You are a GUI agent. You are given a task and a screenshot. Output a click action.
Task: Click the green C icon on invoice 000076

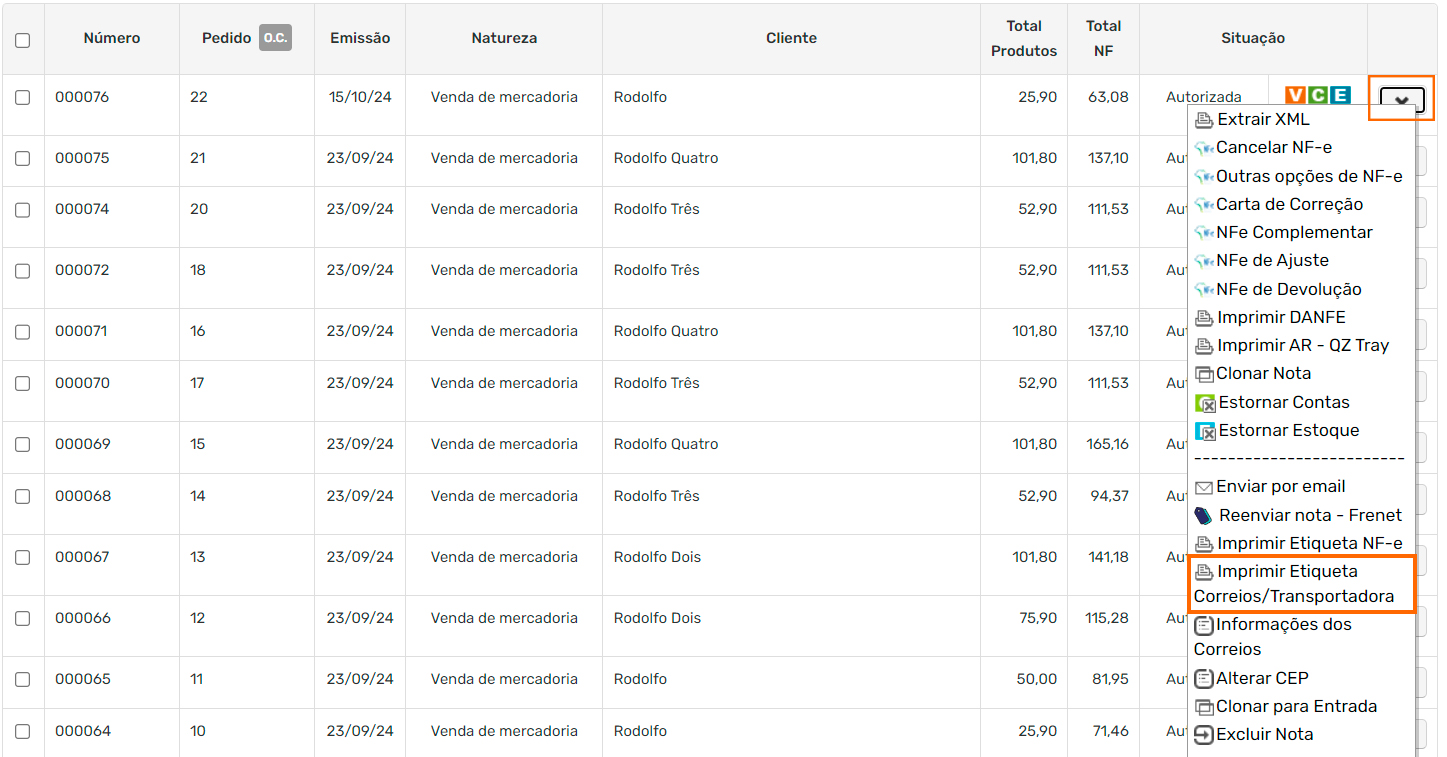pos(1318,95)
